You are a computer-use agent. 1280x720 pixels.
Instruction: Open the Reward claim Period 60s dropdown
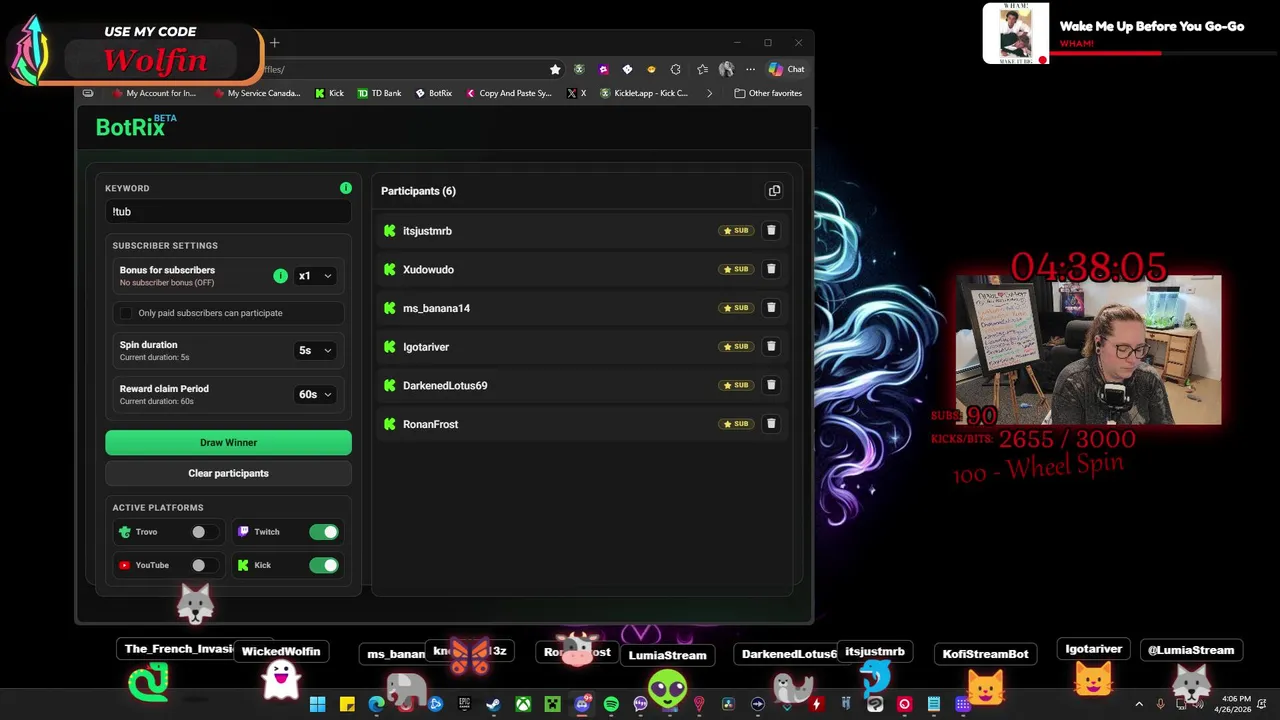[315, 394]
